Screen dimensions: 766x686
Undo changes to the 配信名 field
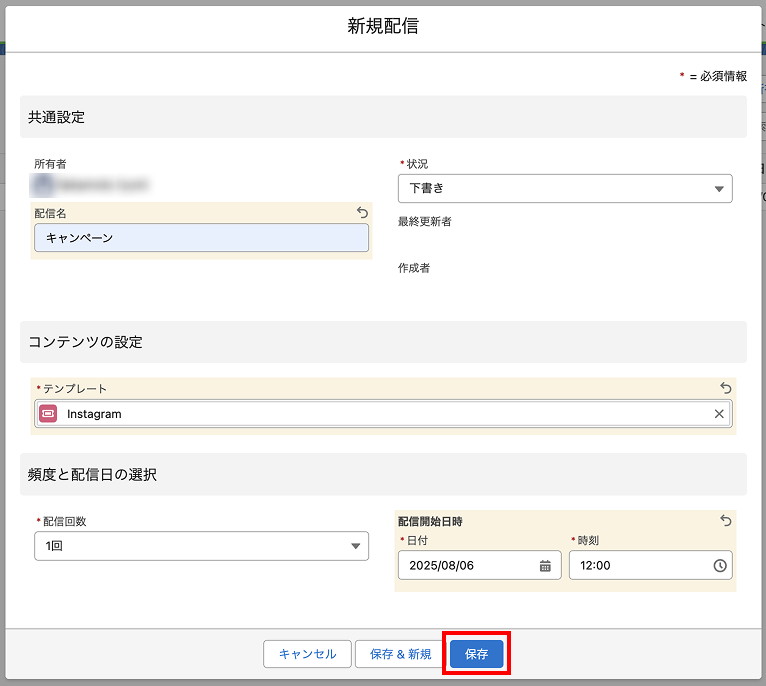363,212
